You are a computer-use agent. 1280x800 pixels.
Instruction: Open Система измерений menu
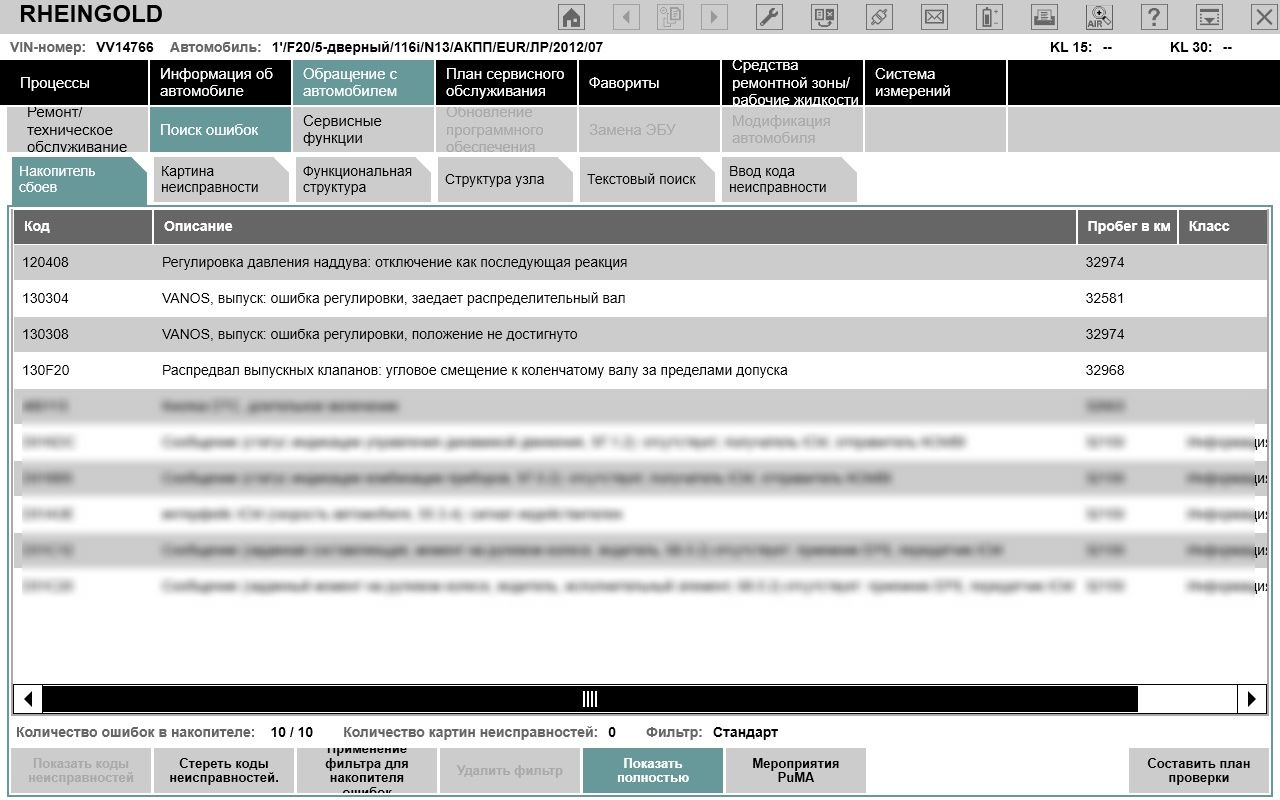[935, 82]
